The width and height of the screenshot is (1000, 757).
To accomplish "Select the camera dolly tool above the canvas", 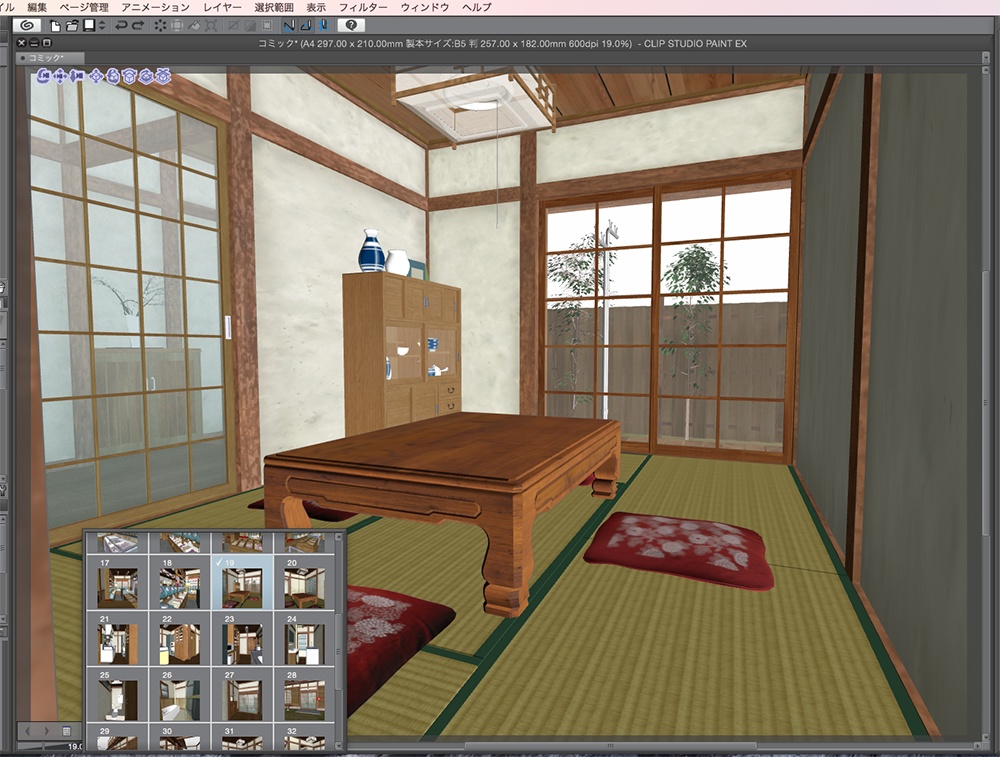I will click(x=77, y=77).
